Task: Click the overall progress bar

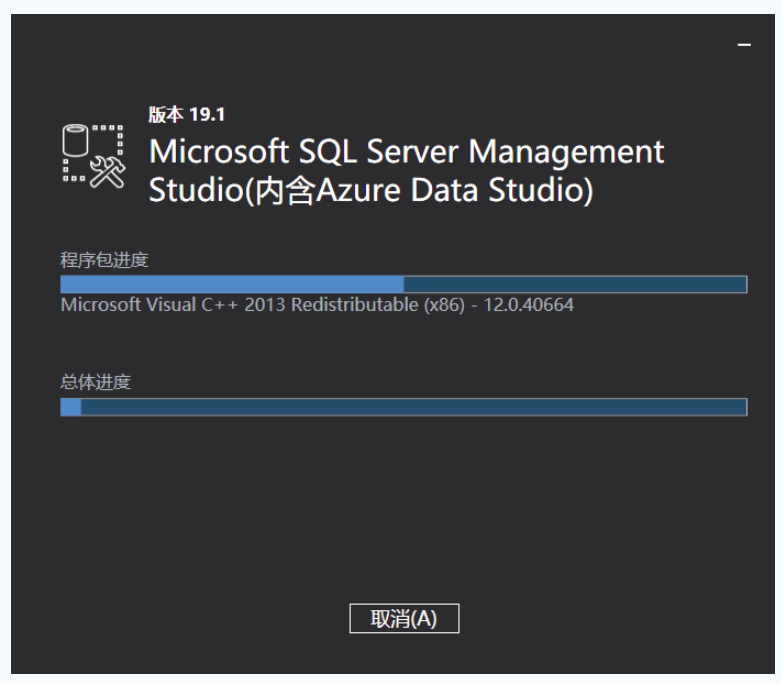Action: (403, 407)
